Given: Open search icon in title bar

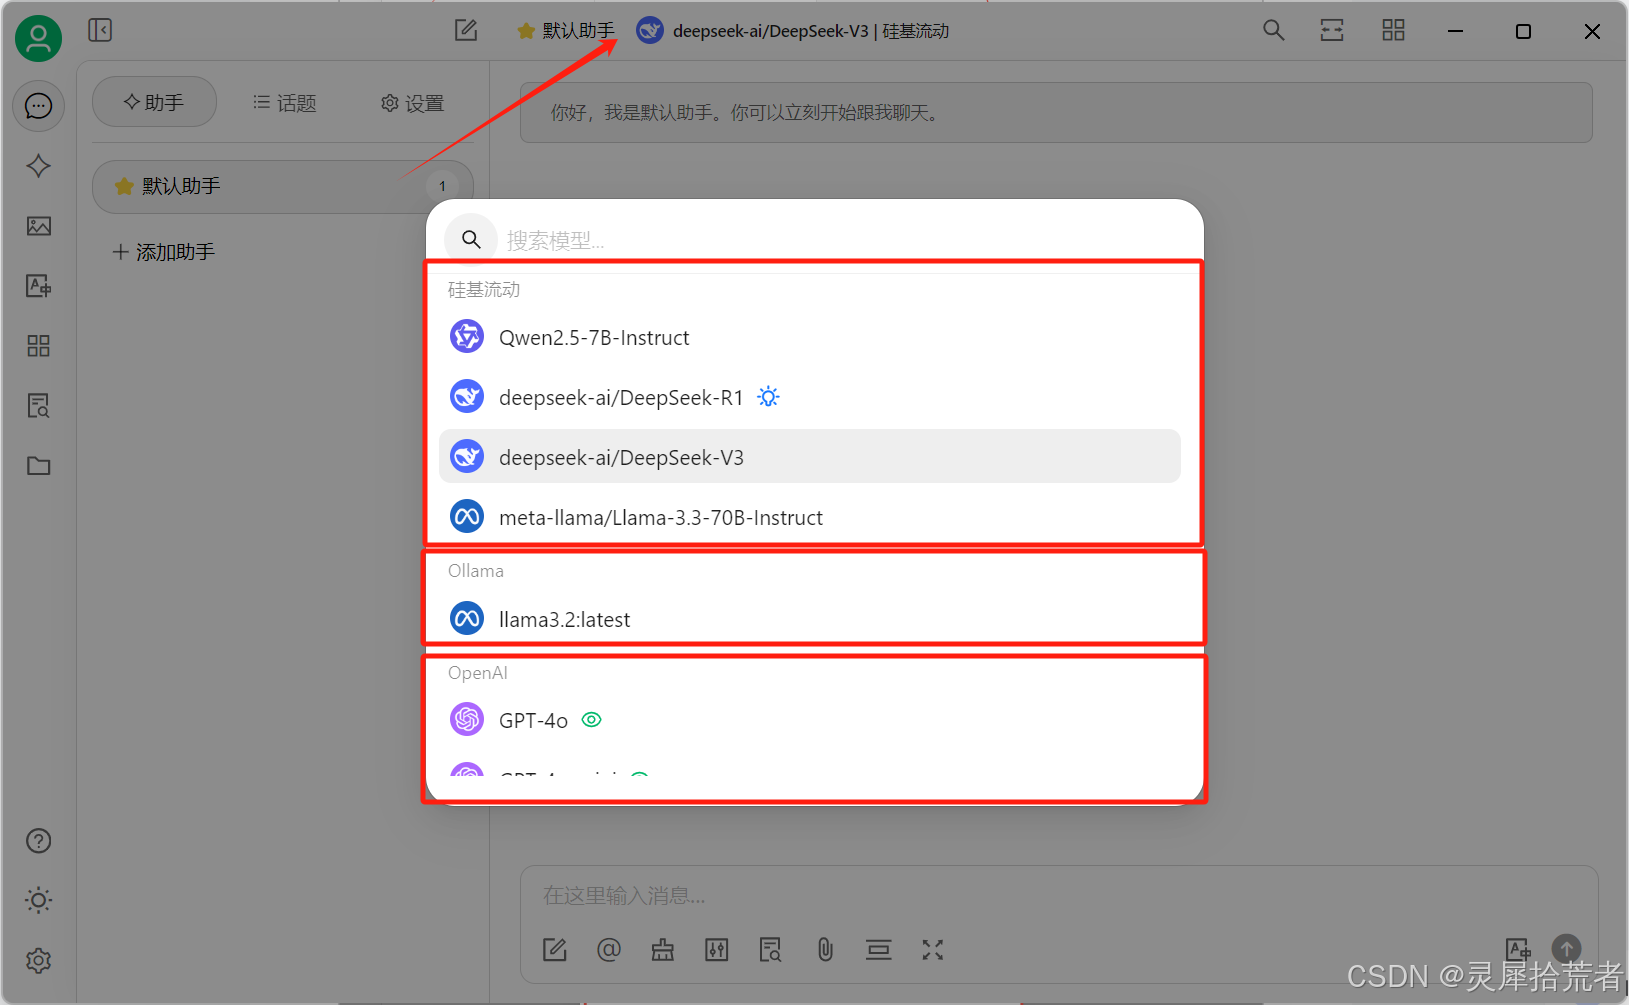Looking at the screenshot, I should point(1273,30).
